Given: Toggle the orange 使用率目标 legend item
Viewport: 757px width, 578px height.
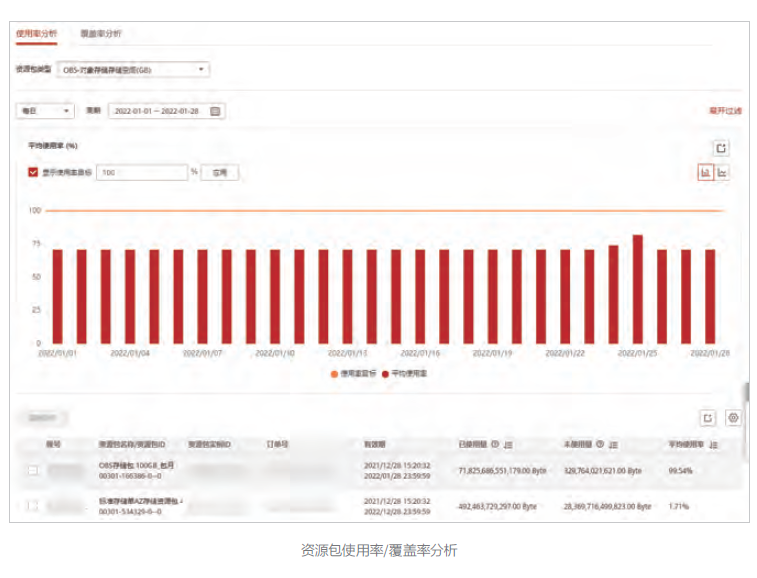Looking at the screenshot, I should (x=353, y=373).
